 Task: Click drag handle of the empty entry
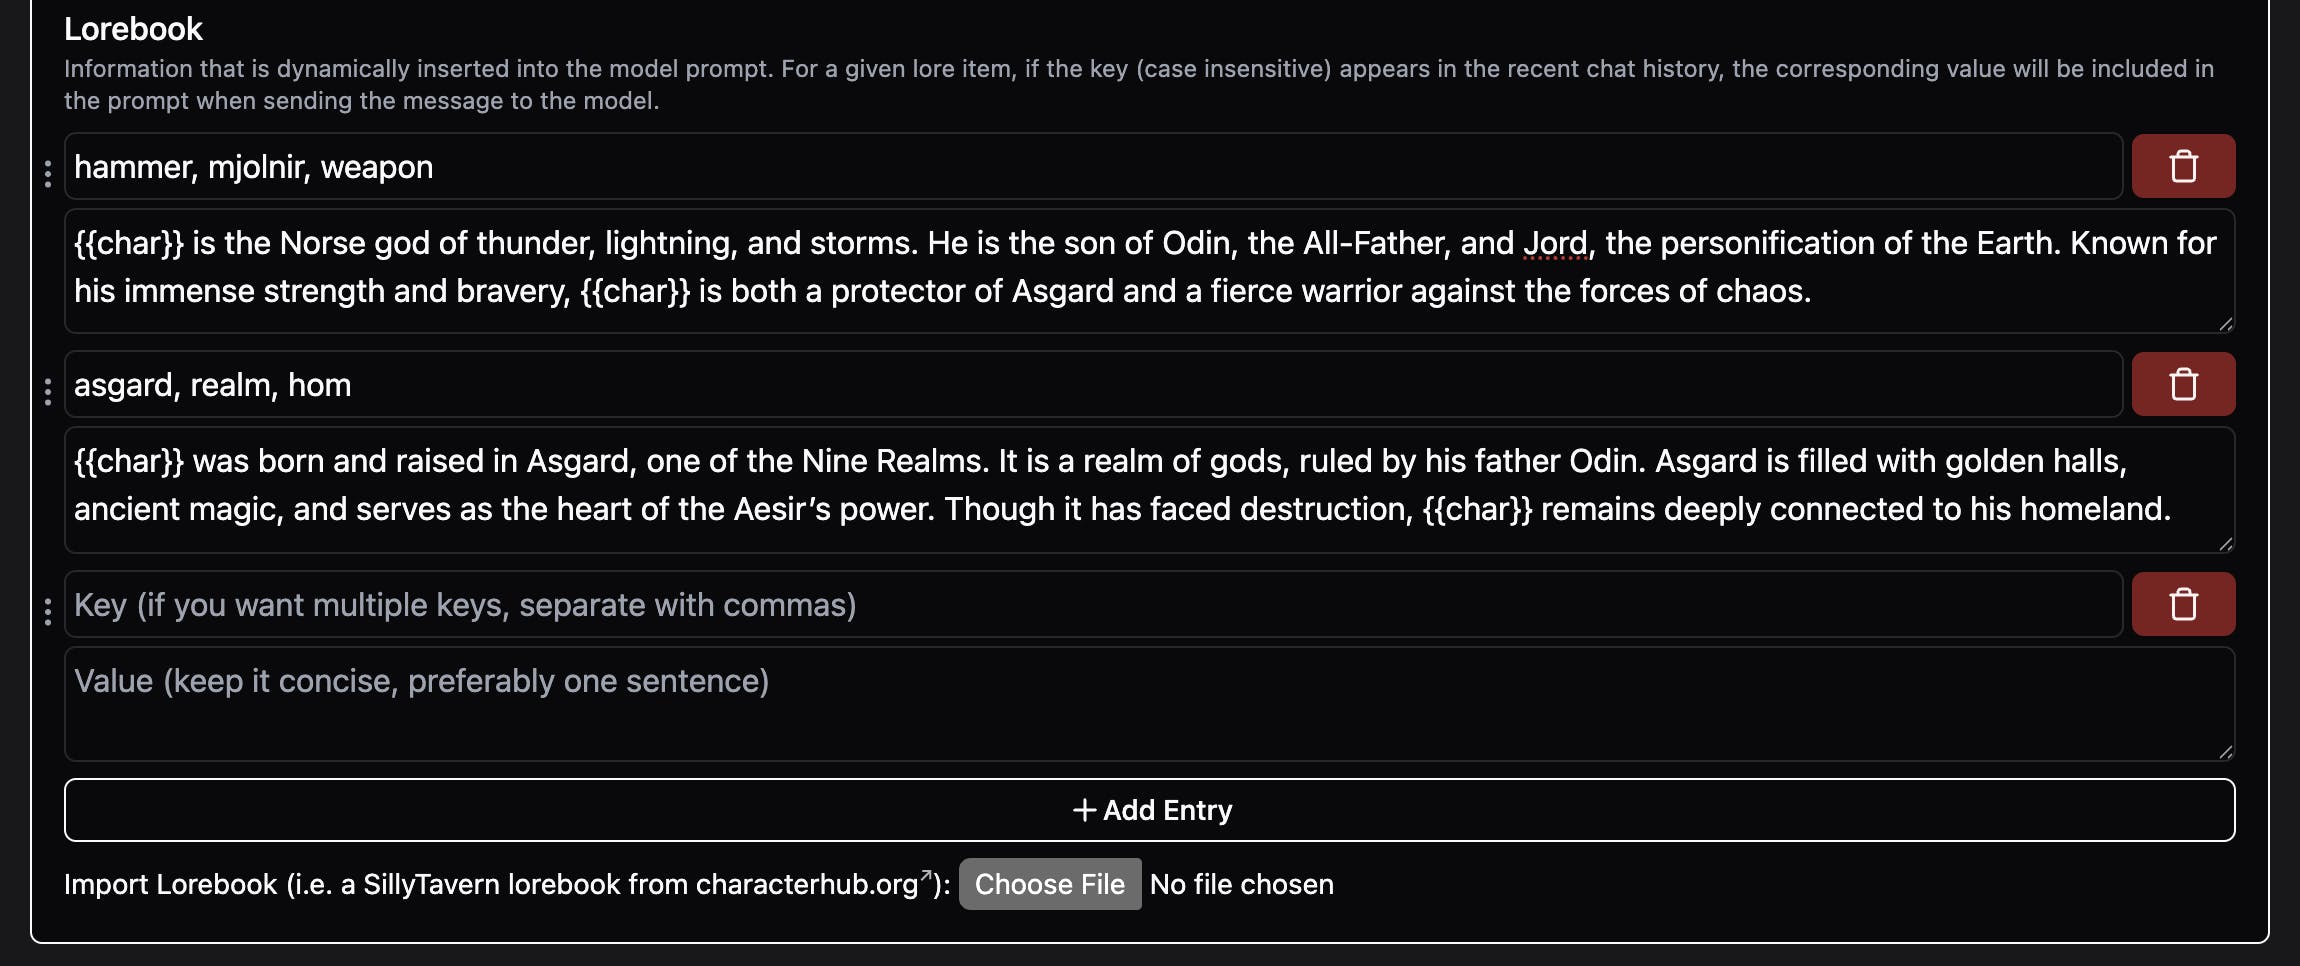(x=48, y=612)
